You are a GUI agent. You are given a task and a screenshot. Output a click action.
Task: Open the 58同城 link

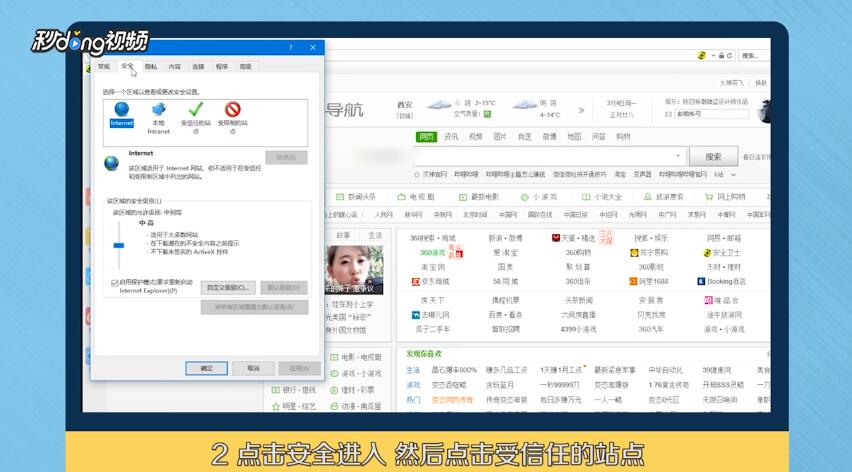[x=505, y=281]
